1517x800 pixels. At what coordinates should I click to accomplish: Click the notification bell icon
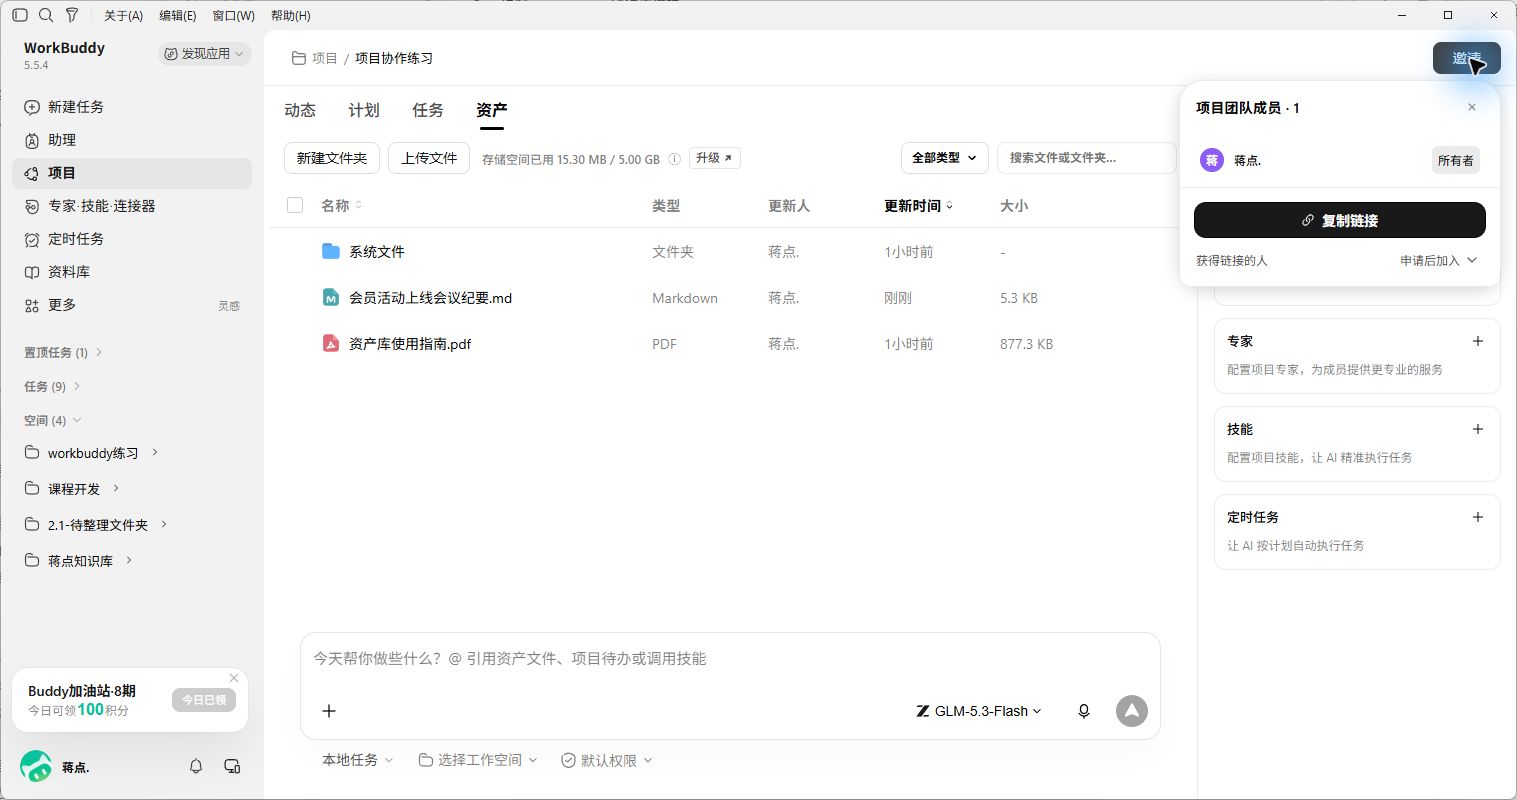click(196, 766)
